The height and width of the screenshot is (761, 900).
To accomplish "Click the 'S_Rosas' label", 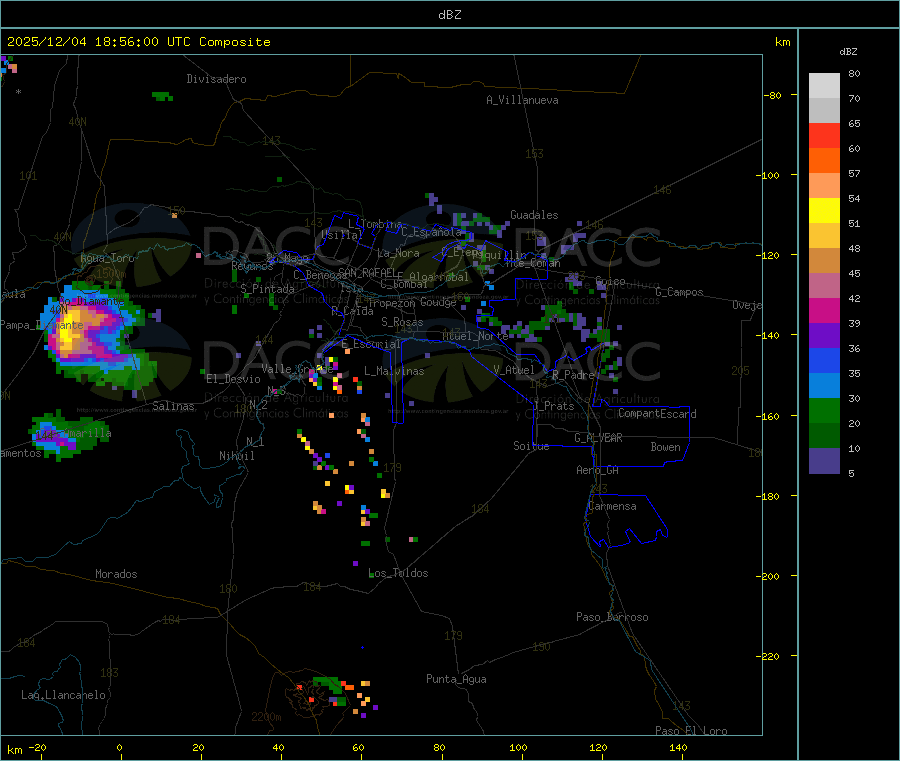I will coord(402,322).
